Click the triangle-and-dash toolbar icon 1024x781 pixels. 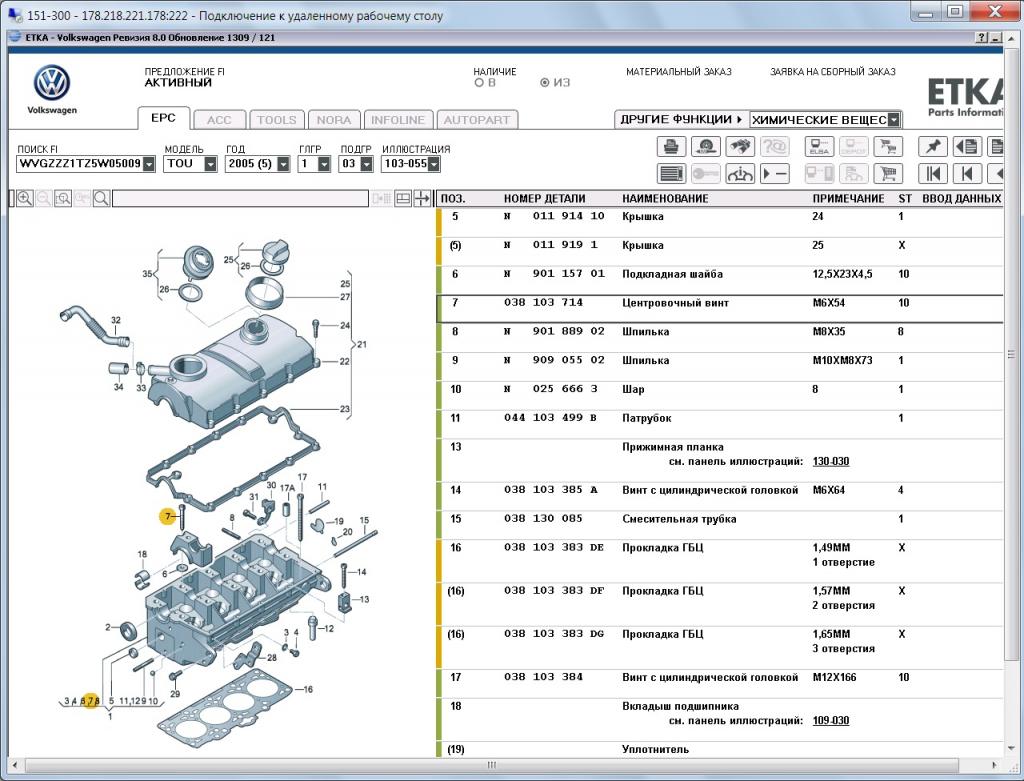(774, 174)
